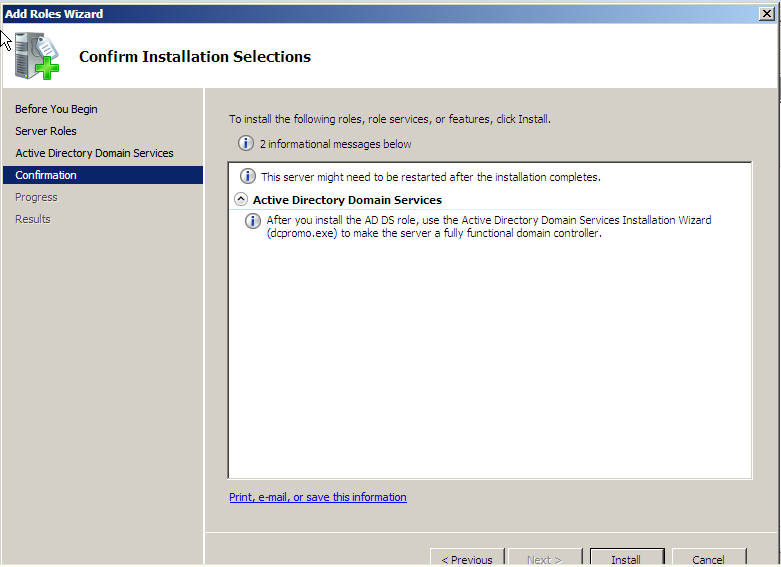
Task: Click the 'Confirm Installation Selections' heading
Action: pos(195,57)
